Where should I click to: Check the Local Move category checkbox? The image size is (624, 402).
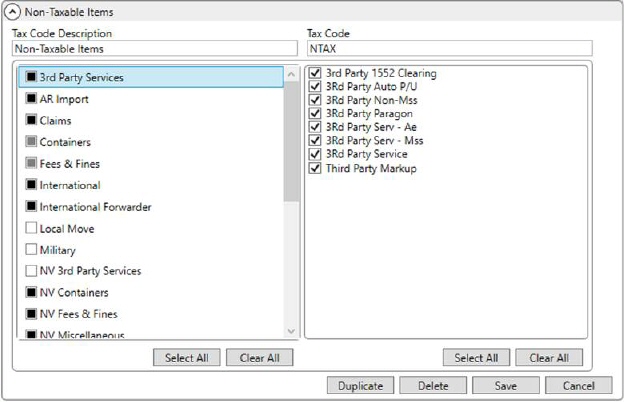(32, 229)
